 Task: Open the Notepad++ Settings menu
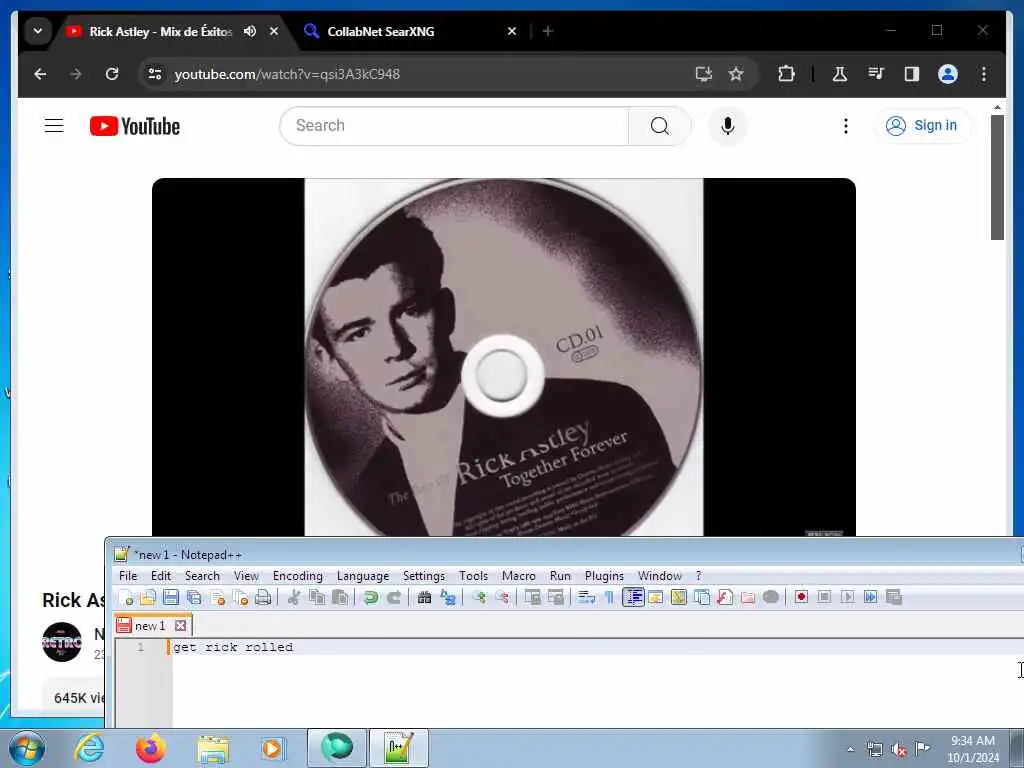pos(424,575)
